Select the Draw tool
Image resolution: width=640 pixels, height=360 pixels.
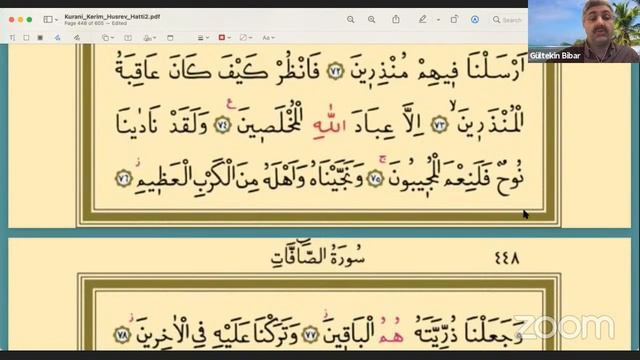coord(77,38)
